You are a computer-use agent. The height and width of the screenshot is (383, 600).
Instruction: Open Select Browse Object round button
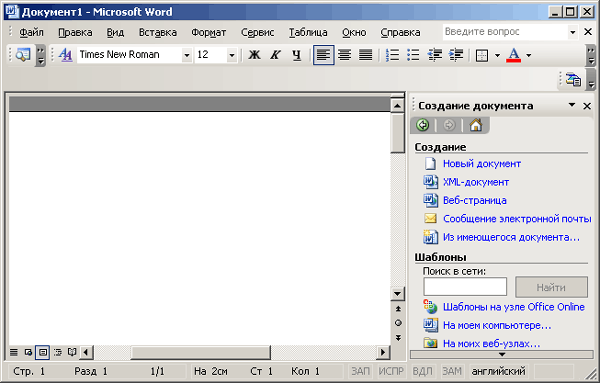(398, 323)
